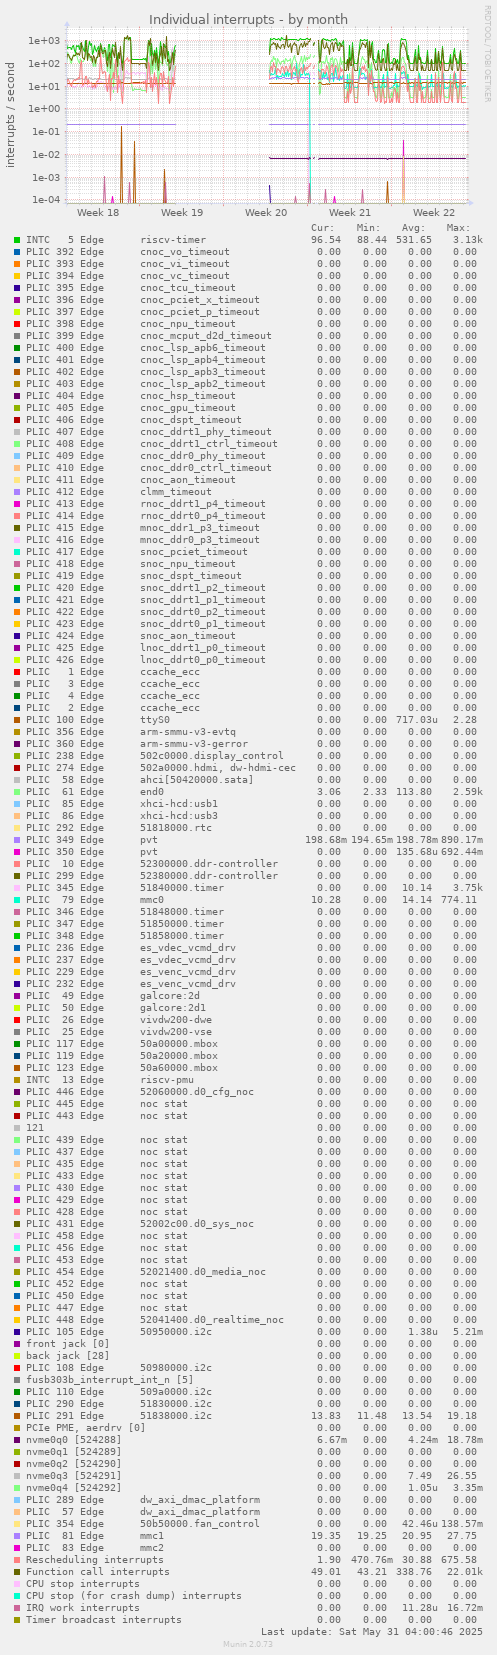The width and height of the screenshot is (497, 1655).
Task: Click the Function call interrupts color box
Action: (17, 1572)
